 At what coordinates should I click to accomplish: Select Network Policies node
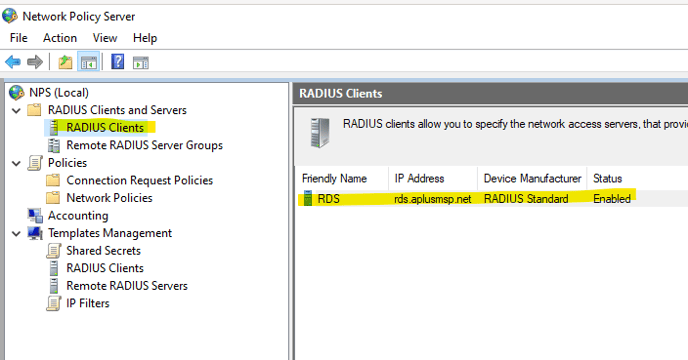click(x=109, y=198)
